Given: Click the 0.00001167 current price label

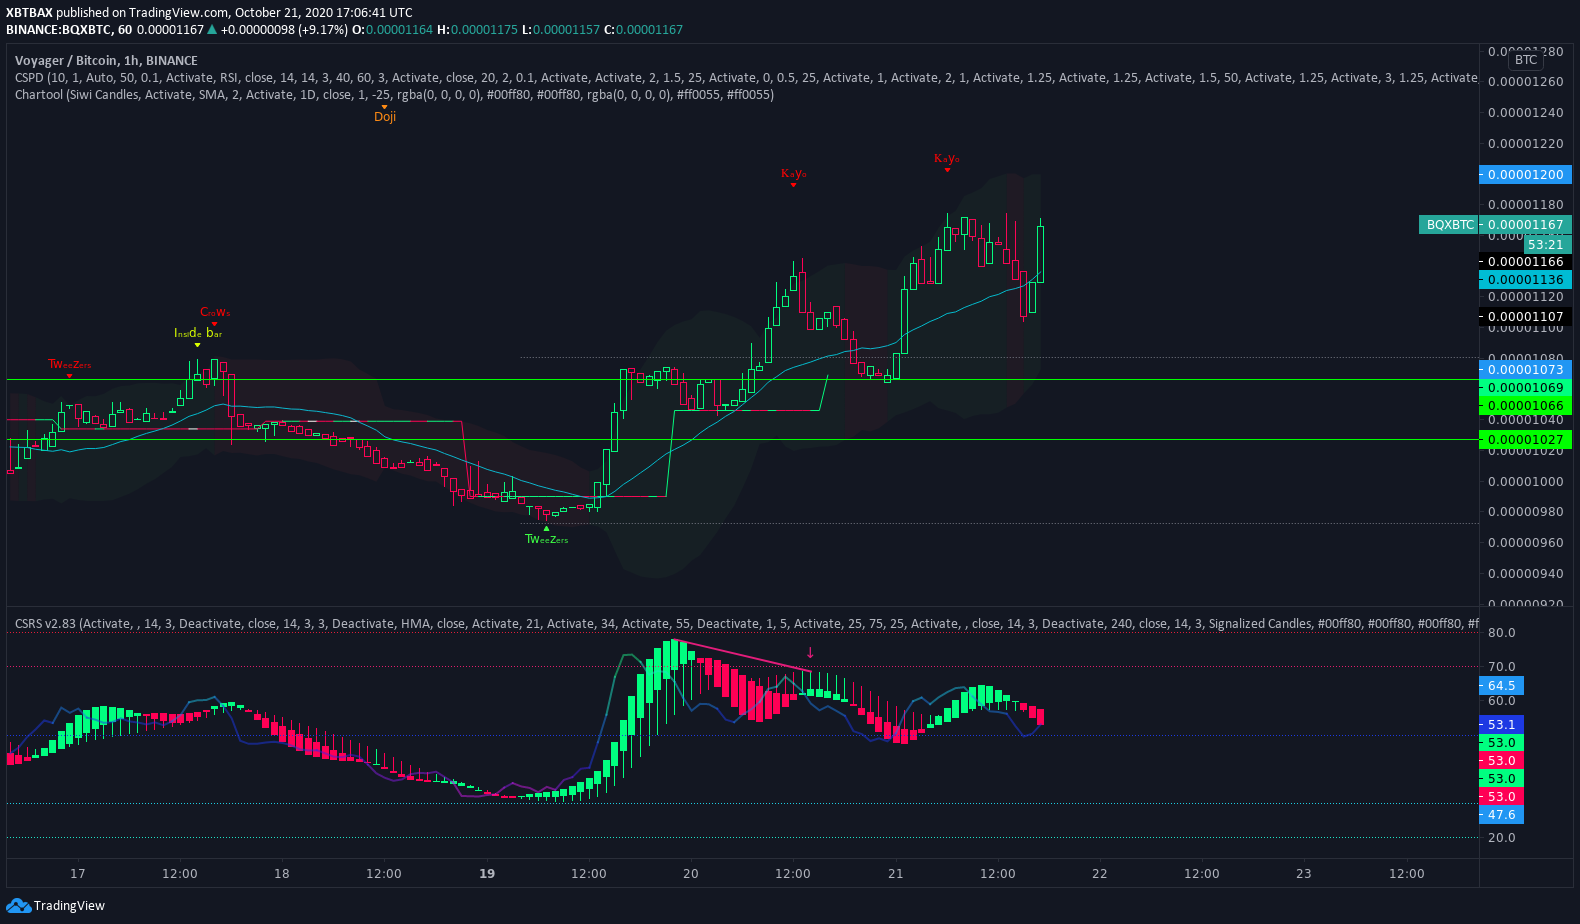Looking at the screenshot, I should [x=1525, y=225].
